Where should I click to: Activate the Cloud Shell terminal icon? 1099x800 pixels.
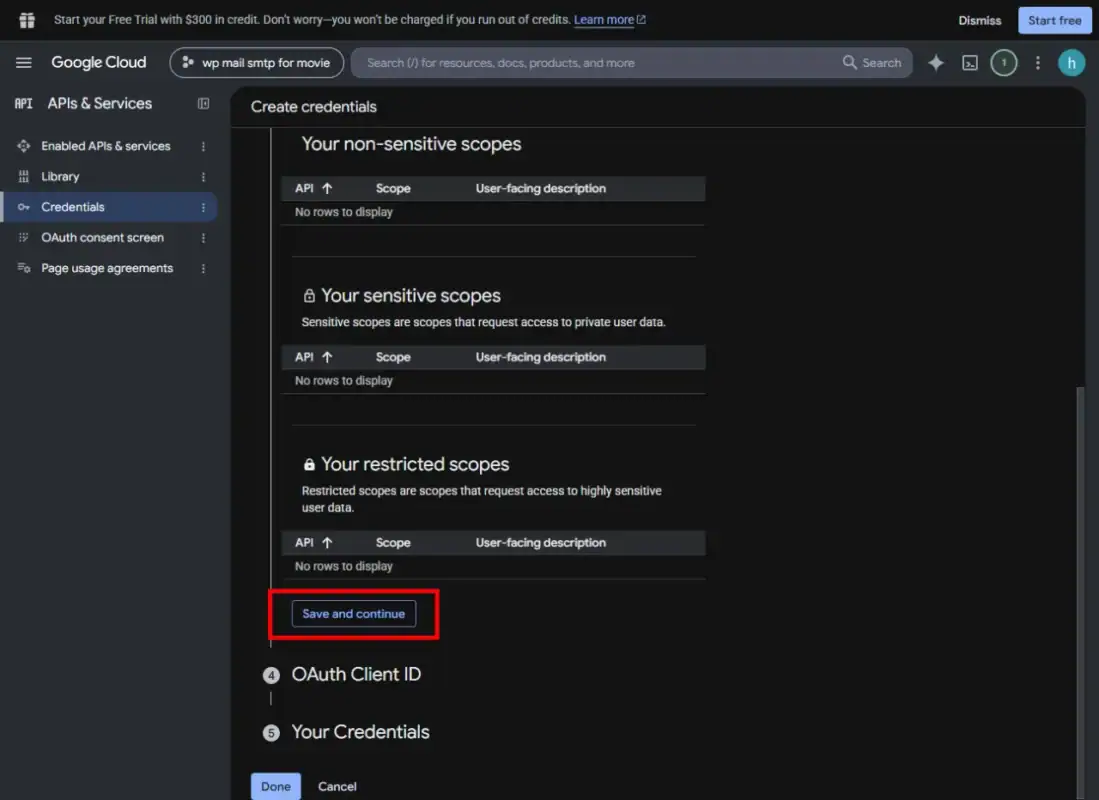coord(969,63)
